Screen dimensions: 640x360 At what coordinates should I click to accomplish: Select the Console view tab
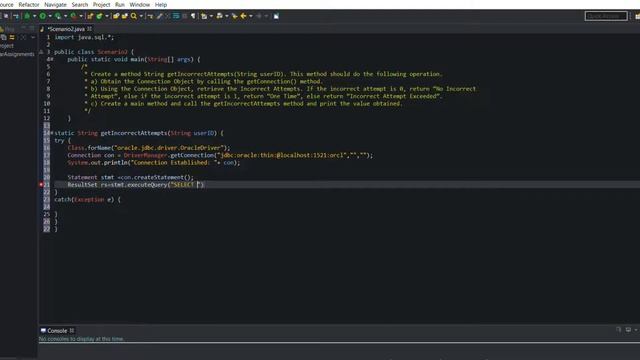[x=57, y=331]
